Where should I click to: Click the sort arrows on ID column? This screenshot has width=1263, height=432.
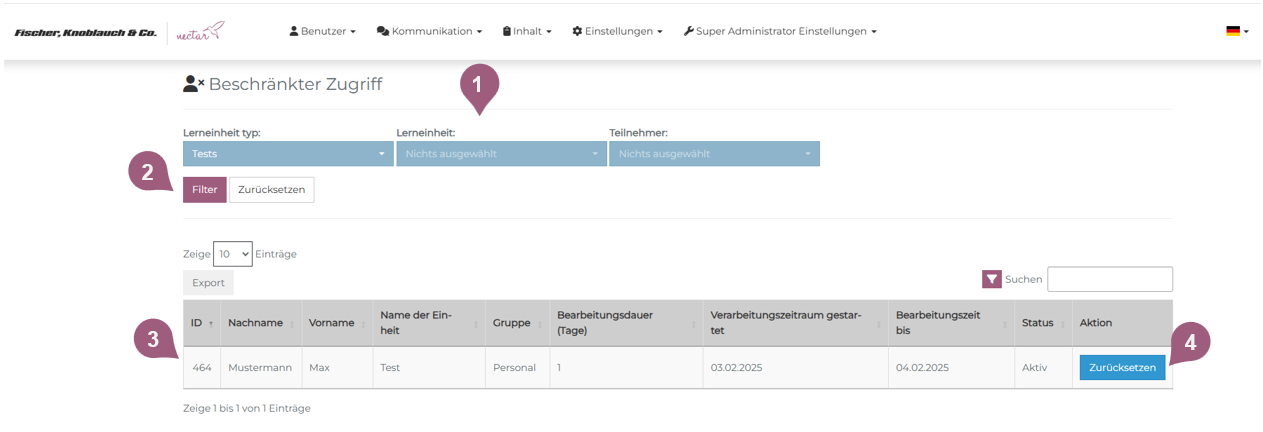211,324
